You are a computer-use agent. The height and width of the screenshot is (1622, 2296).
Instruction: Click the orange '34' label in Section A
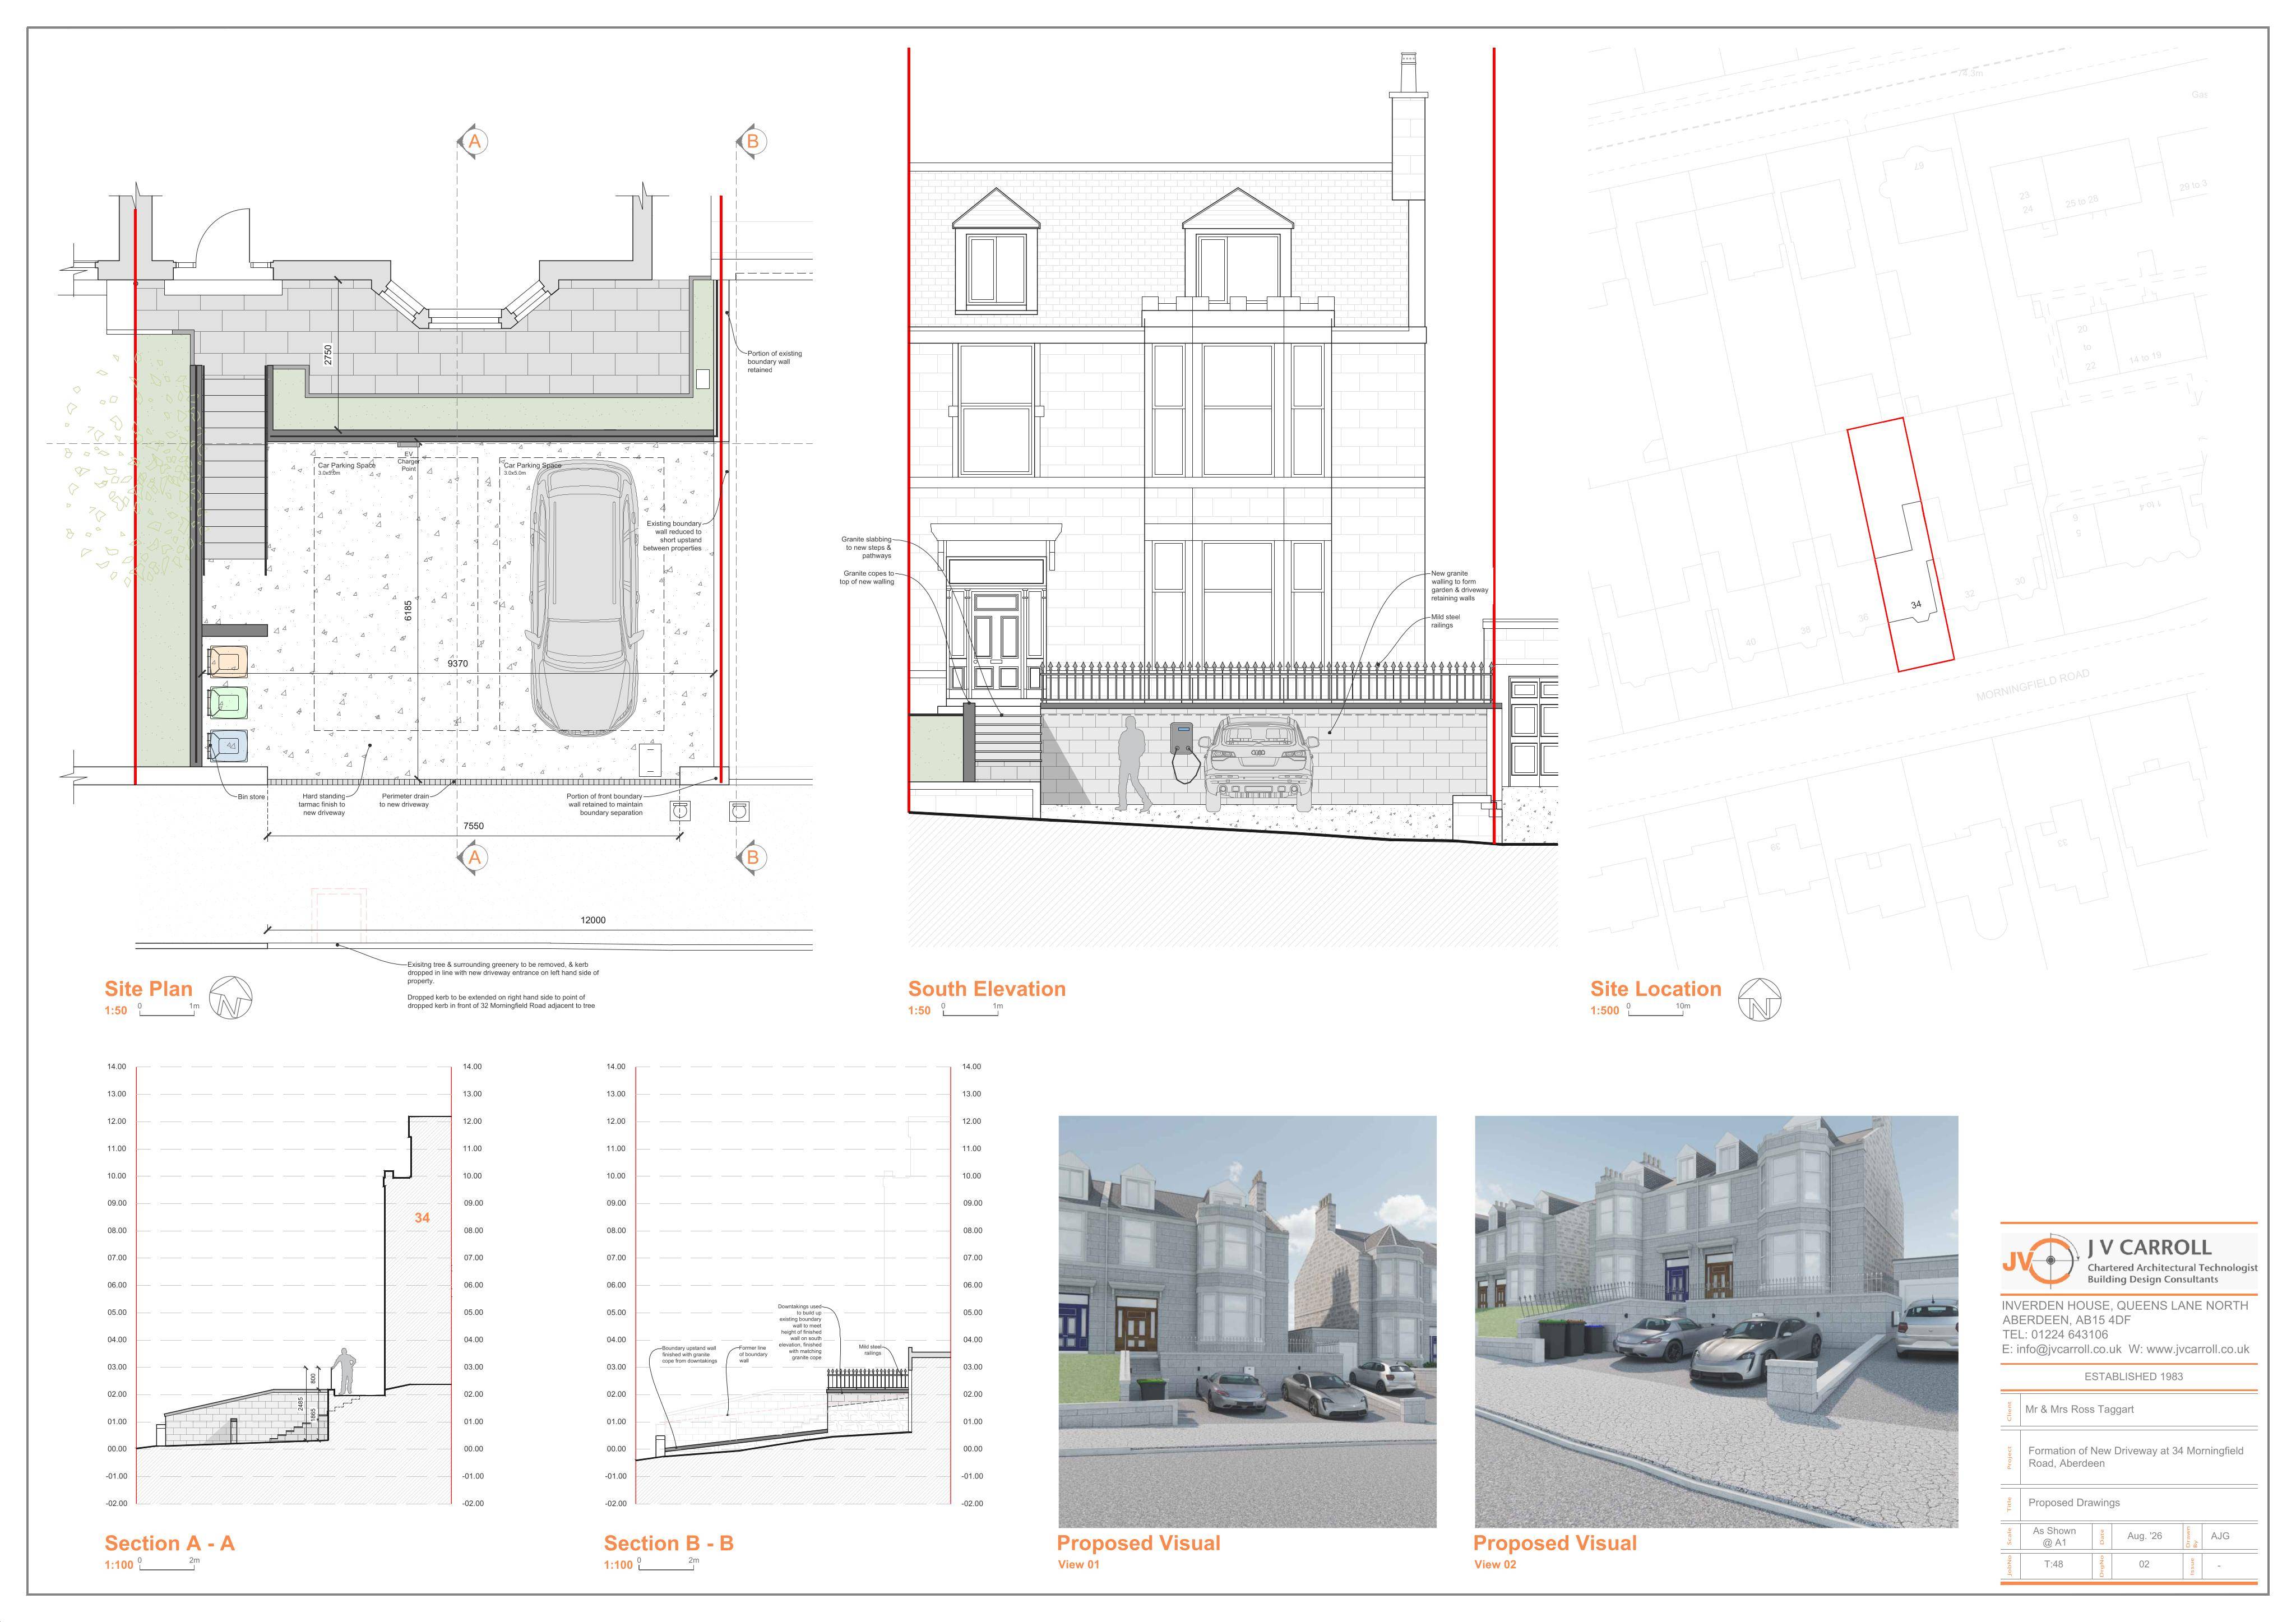[x=422, y=1217]
